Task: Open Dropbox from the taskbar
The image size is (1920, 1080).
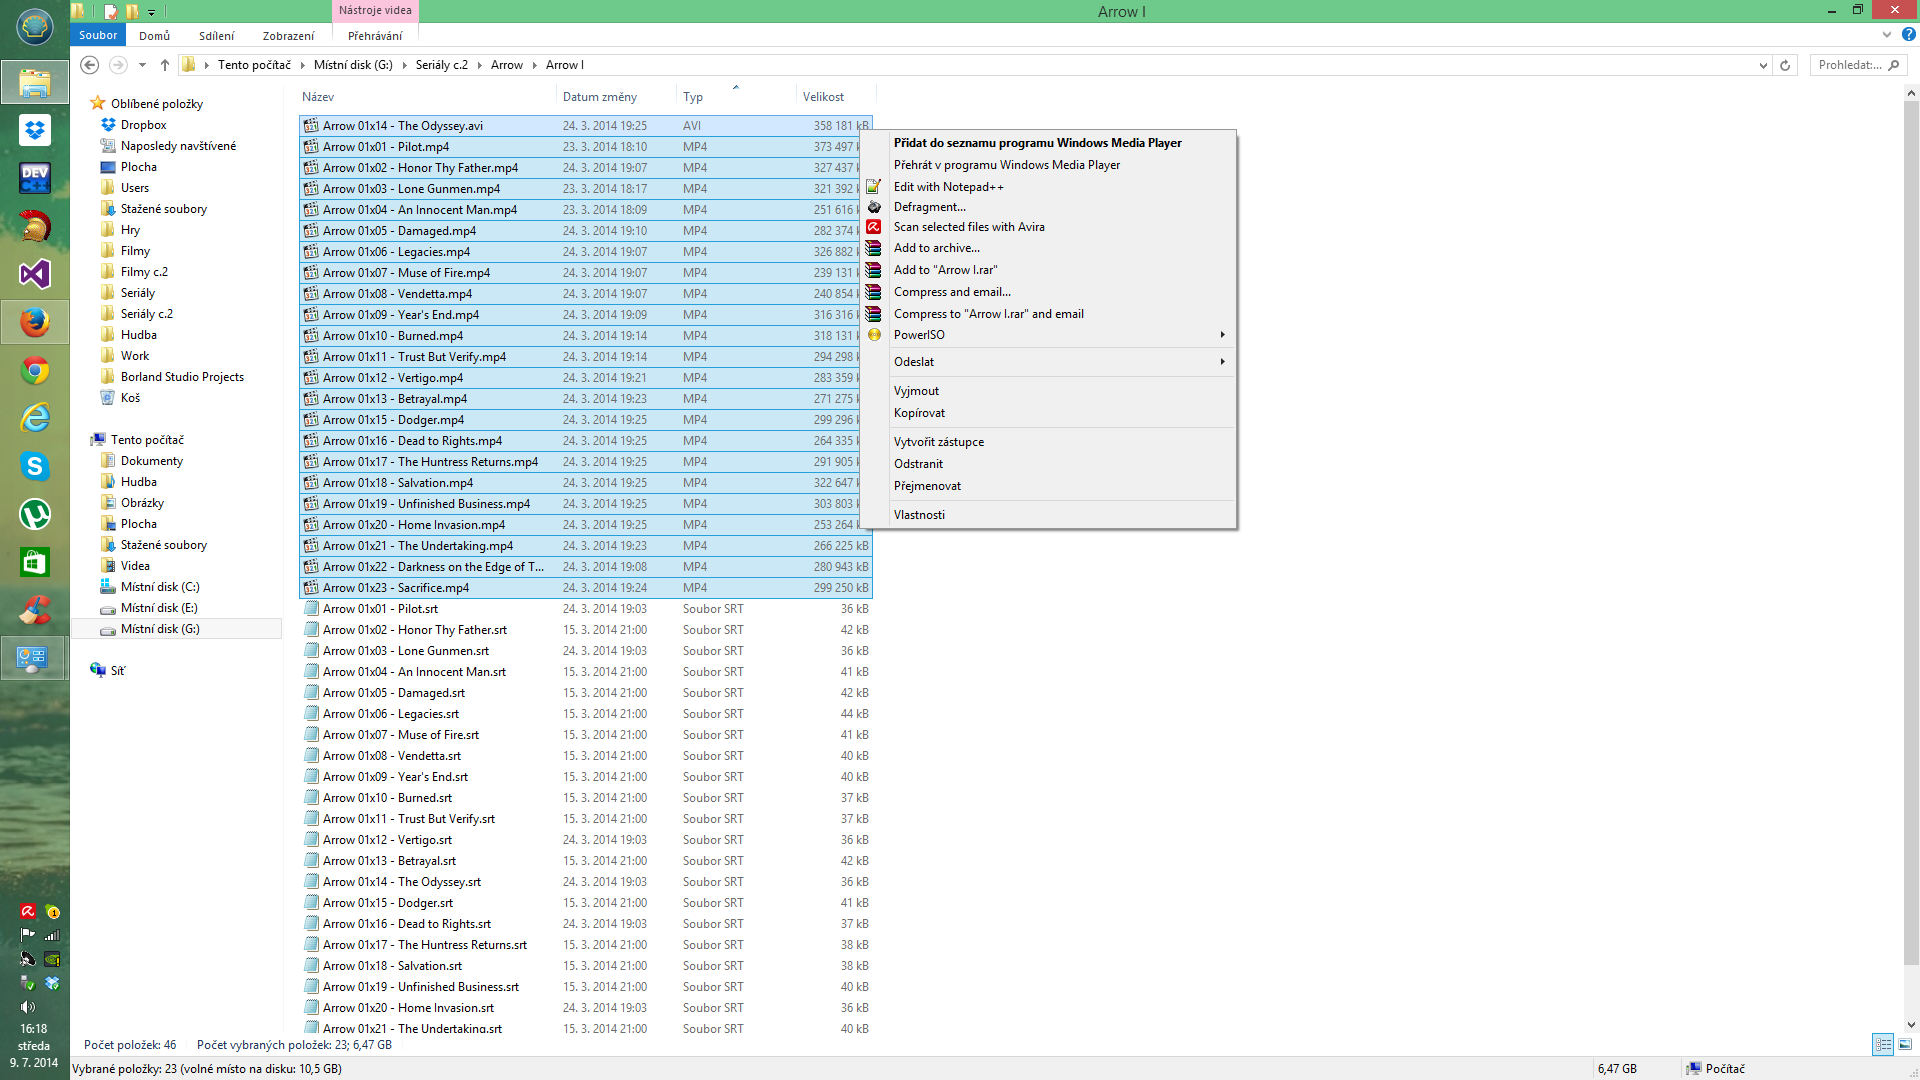Action: (x=35, y=130)
